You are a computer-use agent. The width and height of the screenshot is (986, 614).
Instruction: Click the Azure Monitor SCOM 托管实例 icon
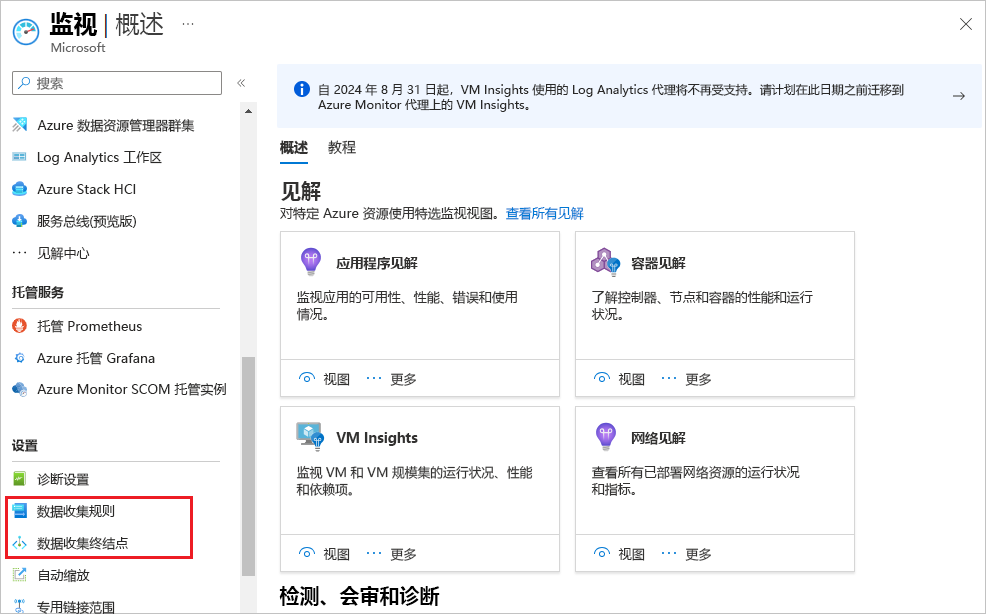pyautogui.click(x=19, y=389)
